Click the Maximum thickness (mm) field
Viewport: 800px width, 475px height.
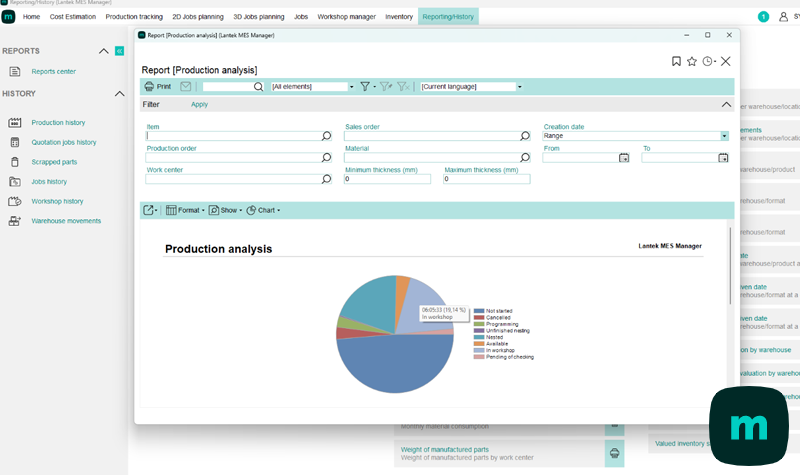click(487, 179)
